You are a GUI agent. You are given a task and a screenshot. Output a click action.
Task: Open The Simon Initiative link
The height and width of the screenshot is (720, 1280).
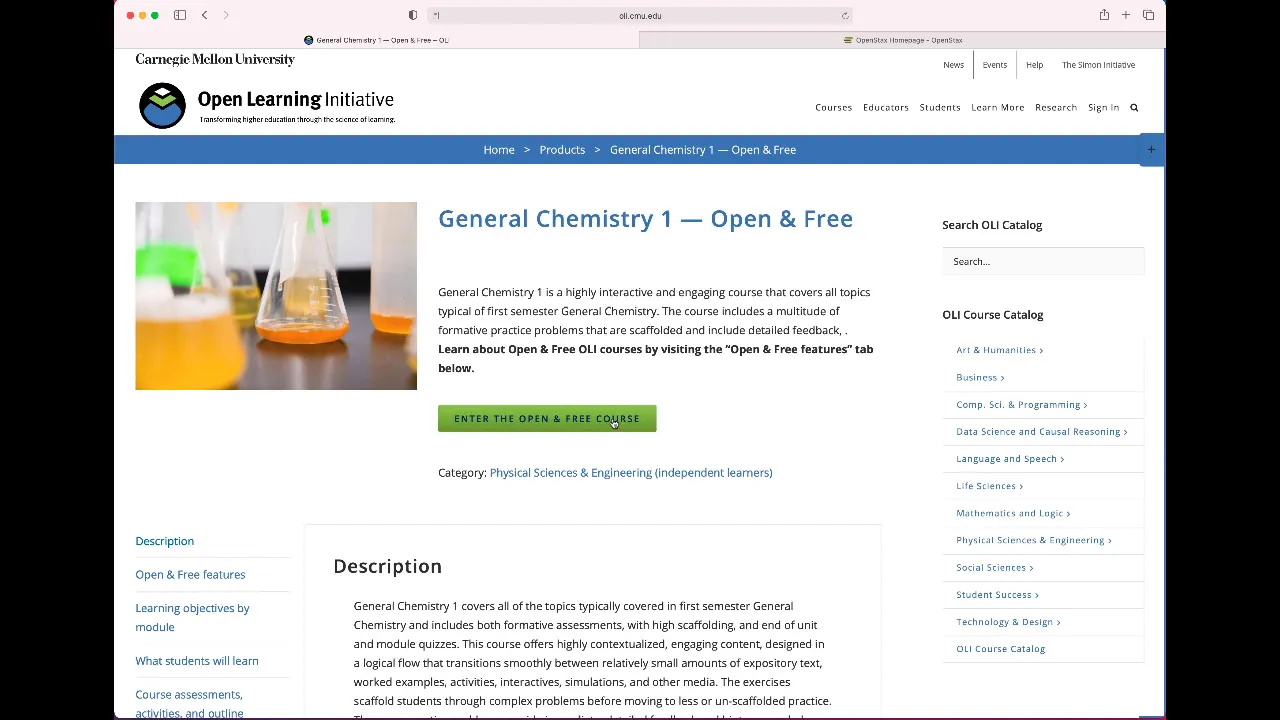pyautogui.click(x=1098, y=65)
